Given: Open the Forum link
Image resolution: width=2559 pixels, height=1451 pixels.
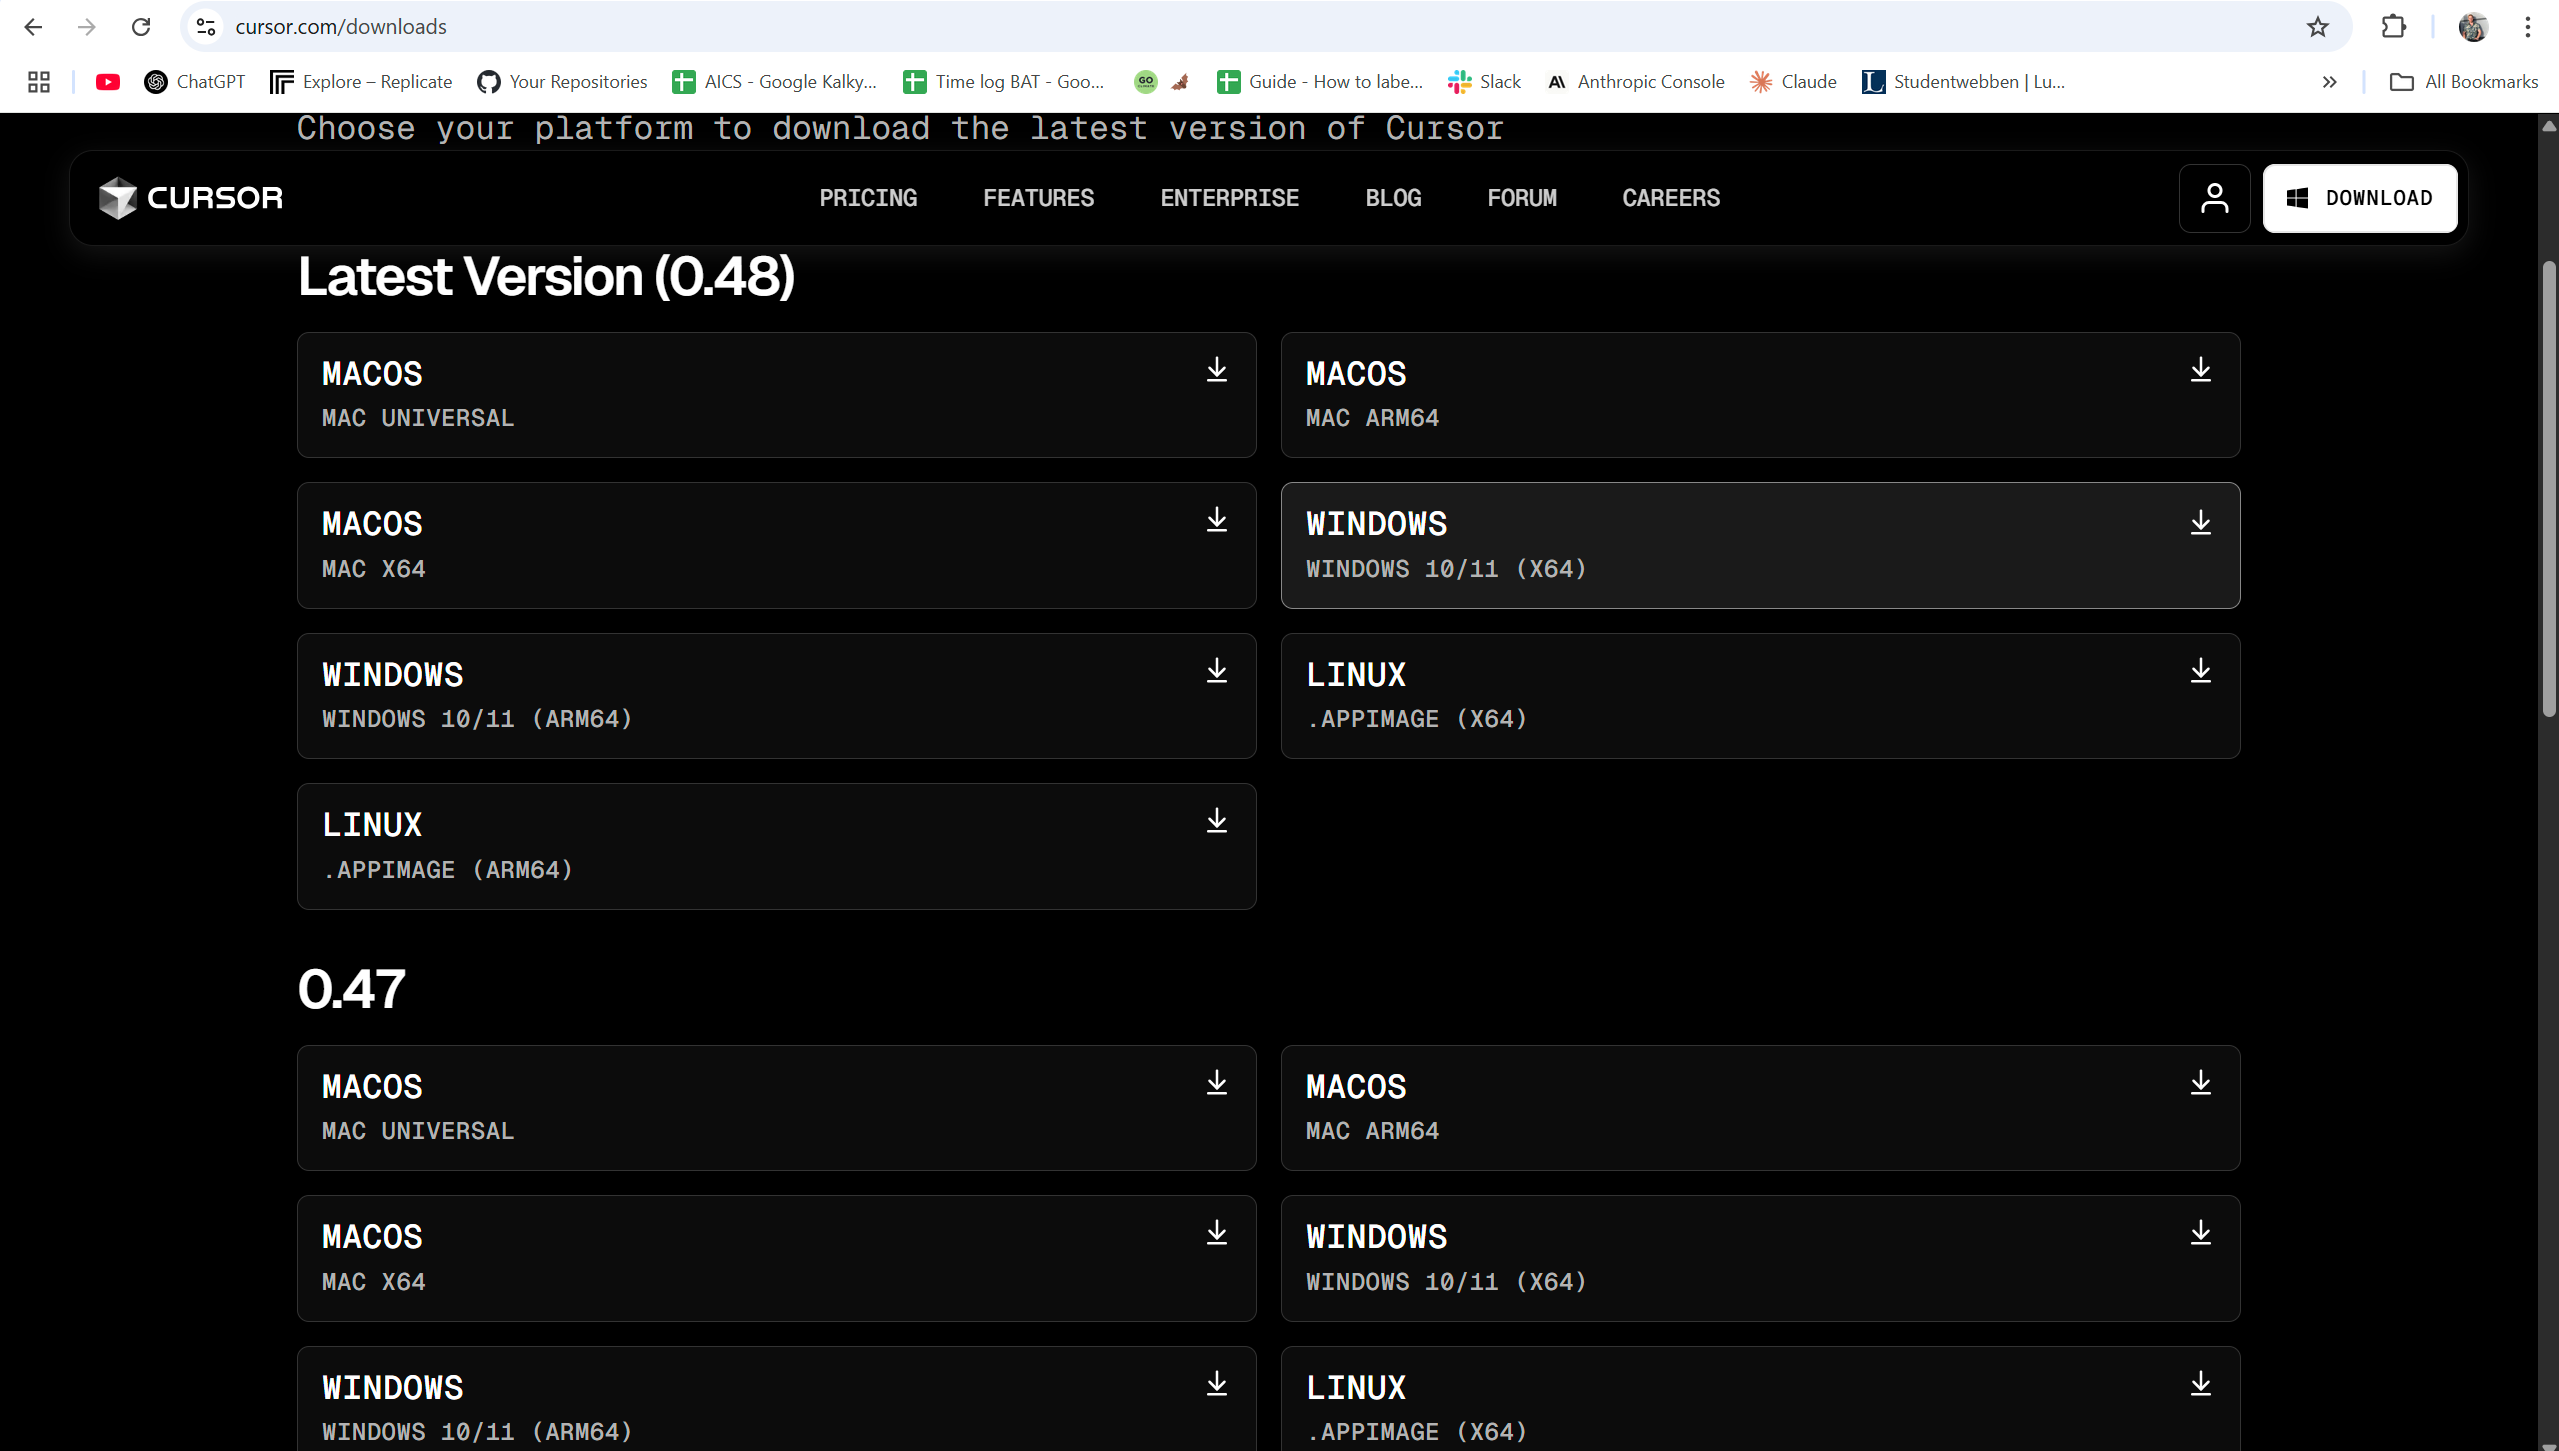Looking at the screenshot, I should (x=1521, y=198).
